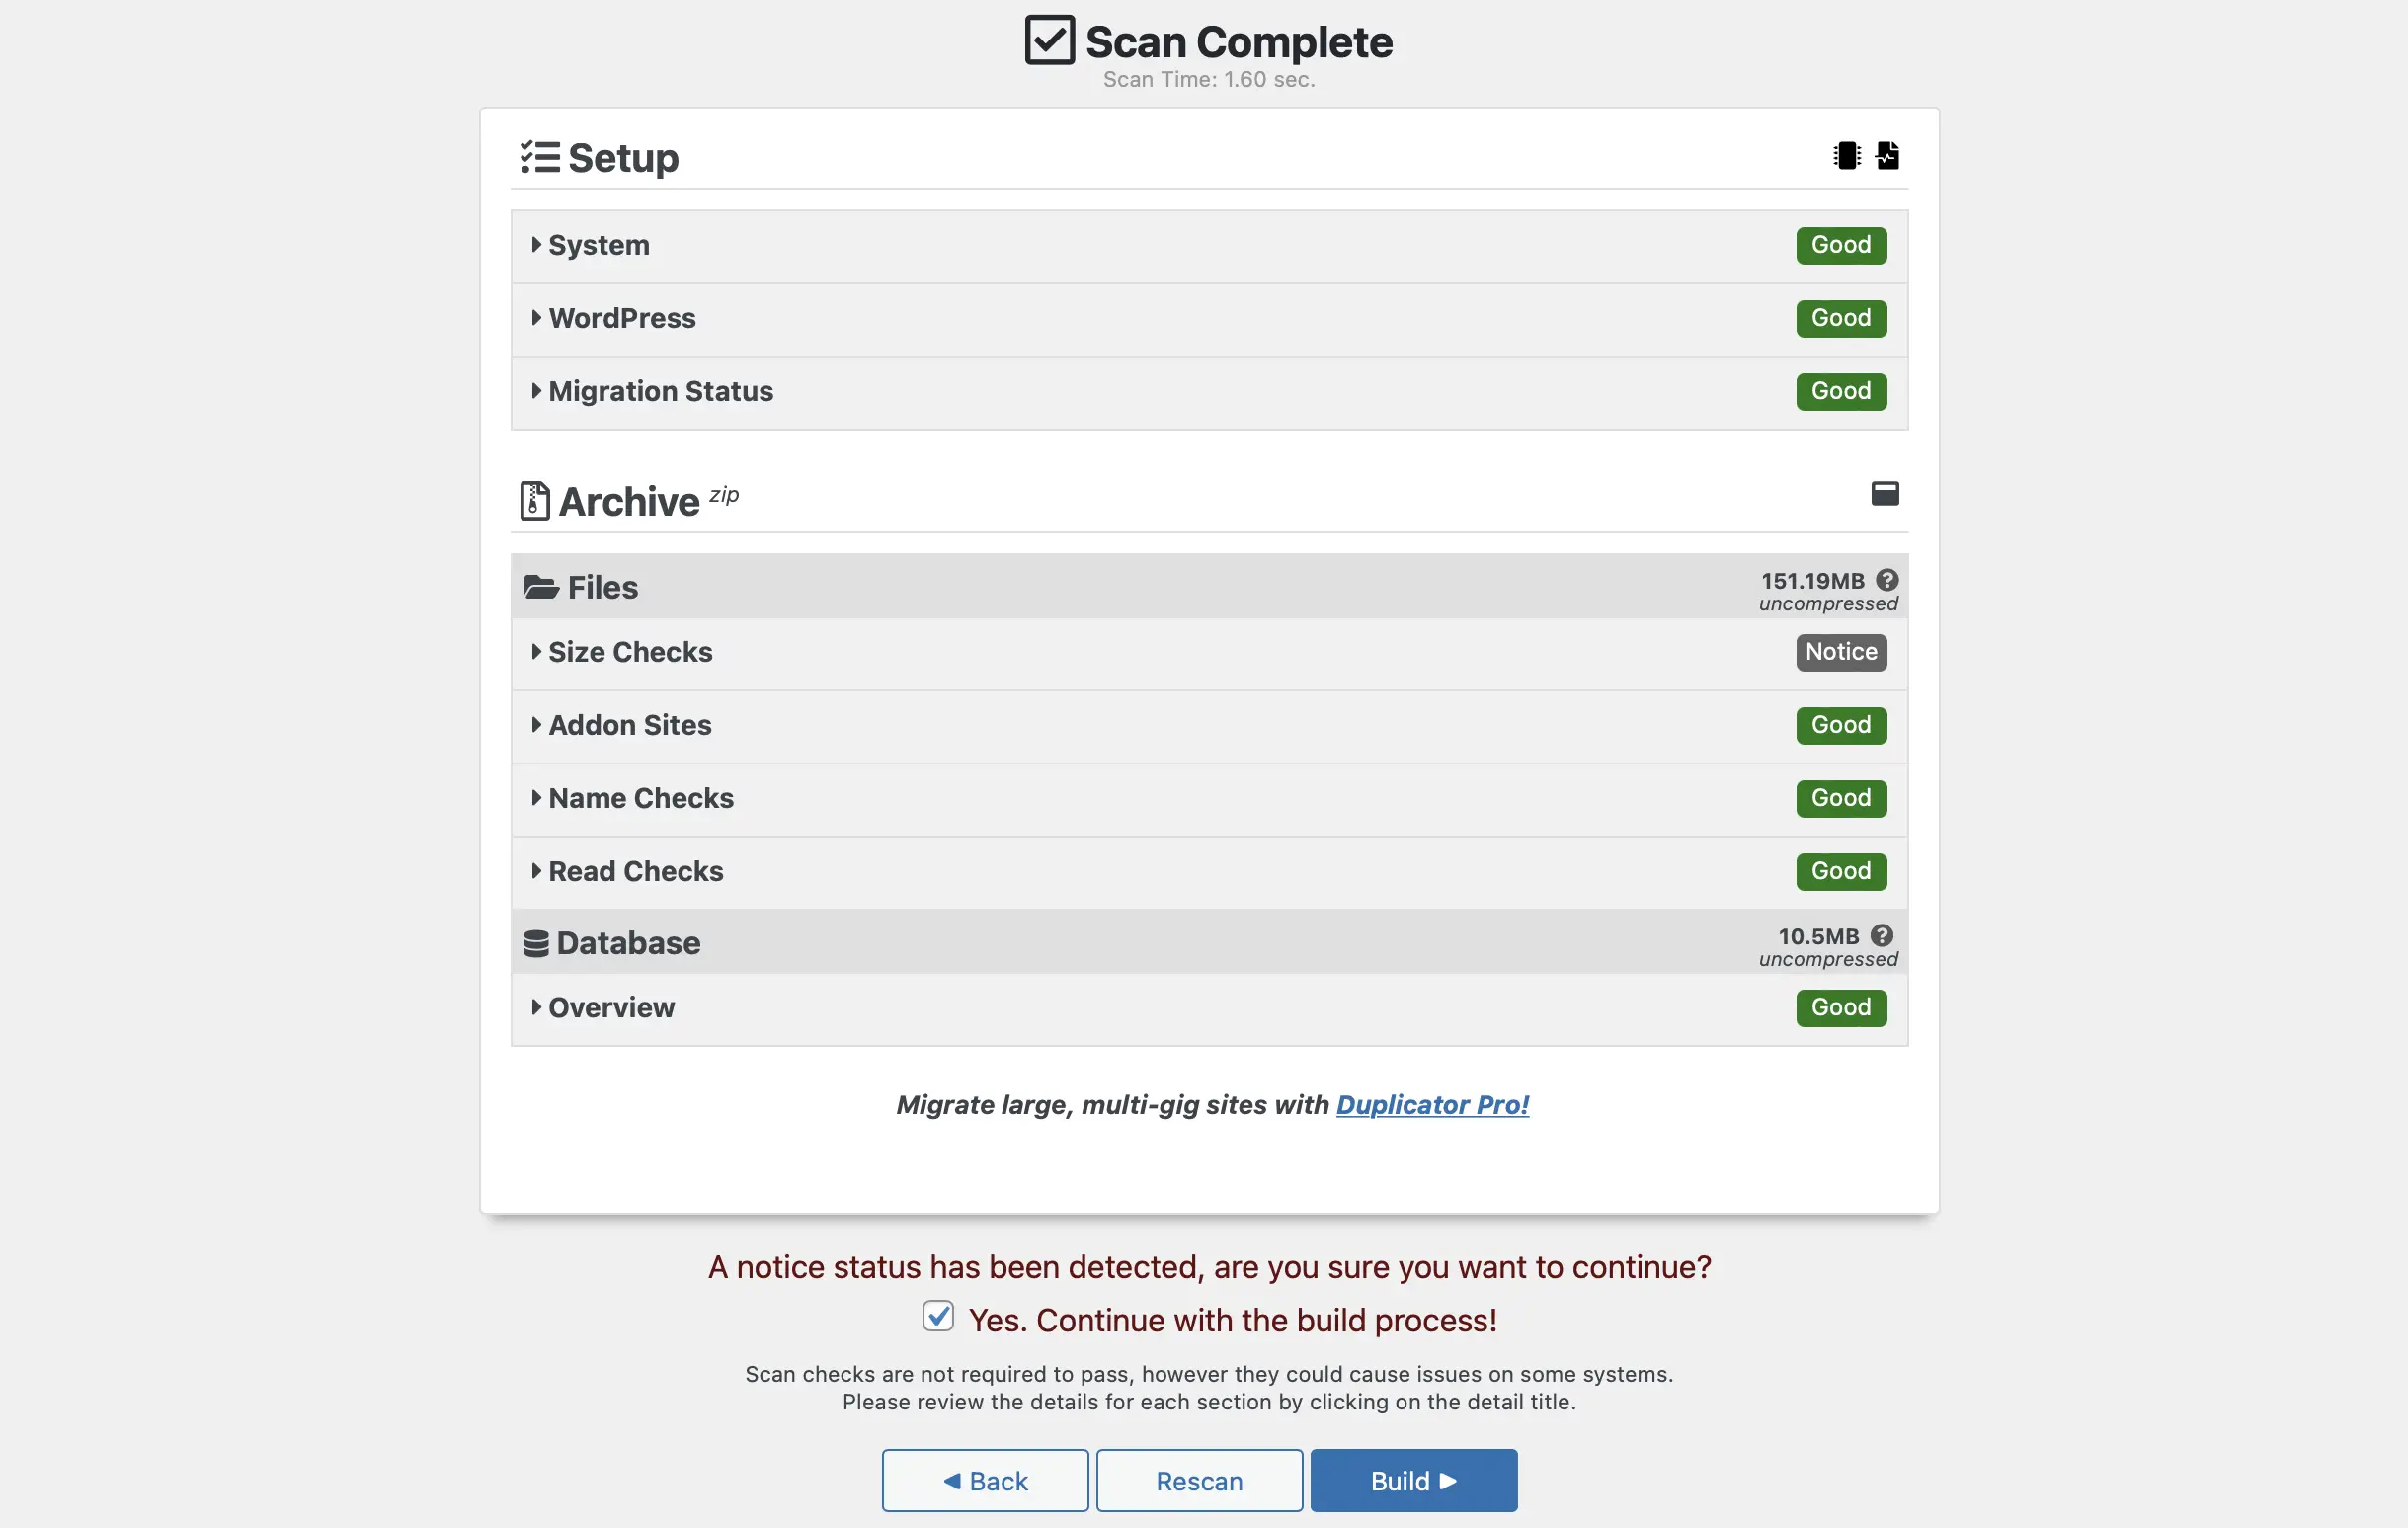Image resolution: width=2408 pixels, height=1528 pixels.
Task: Click the Back button to return
Action: tap(983, 1479)
